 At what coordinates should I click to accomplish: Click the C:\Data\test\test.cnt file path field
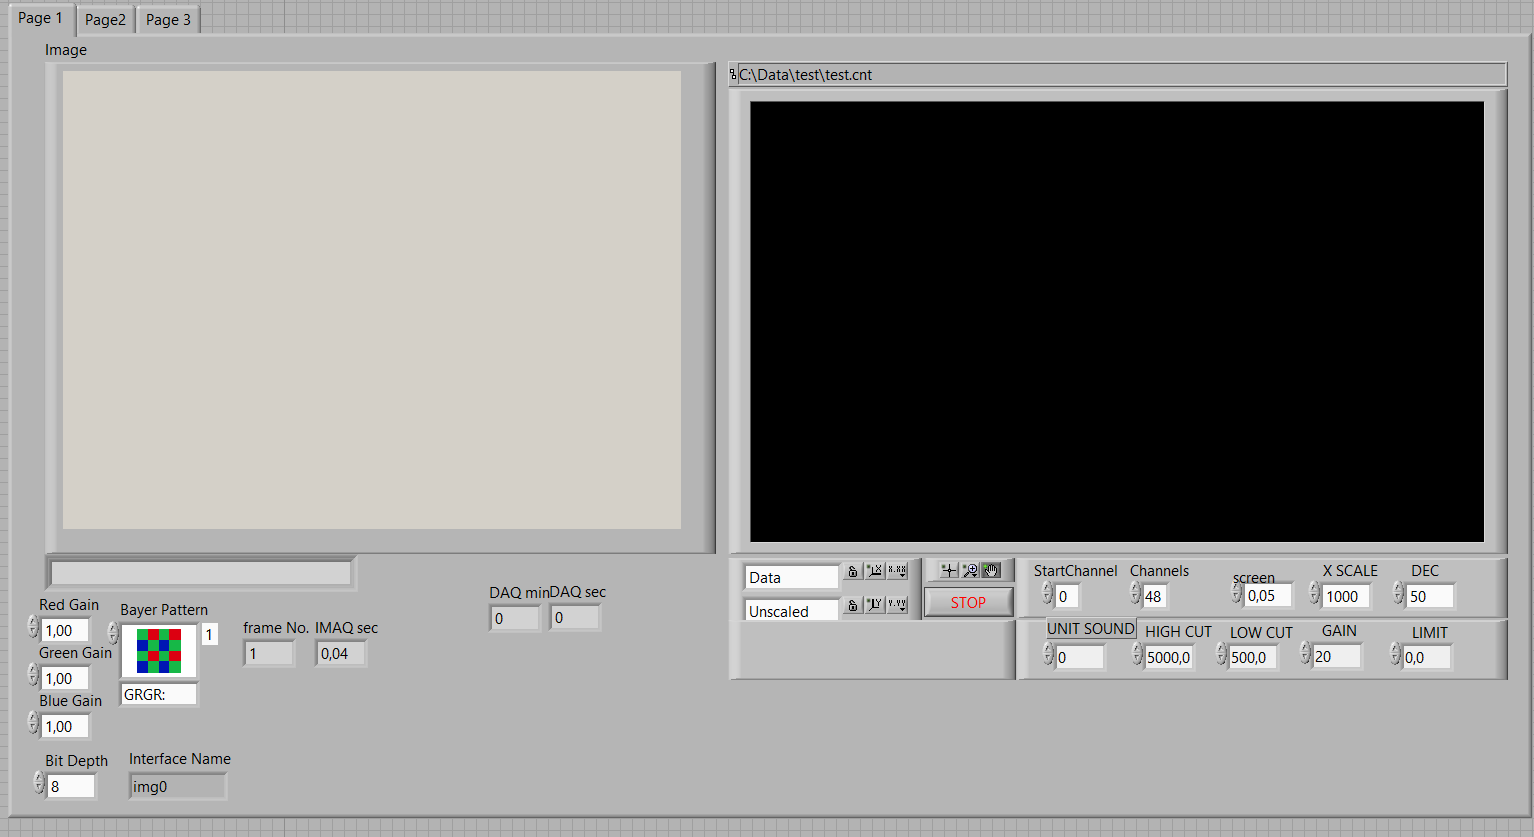1122,74
